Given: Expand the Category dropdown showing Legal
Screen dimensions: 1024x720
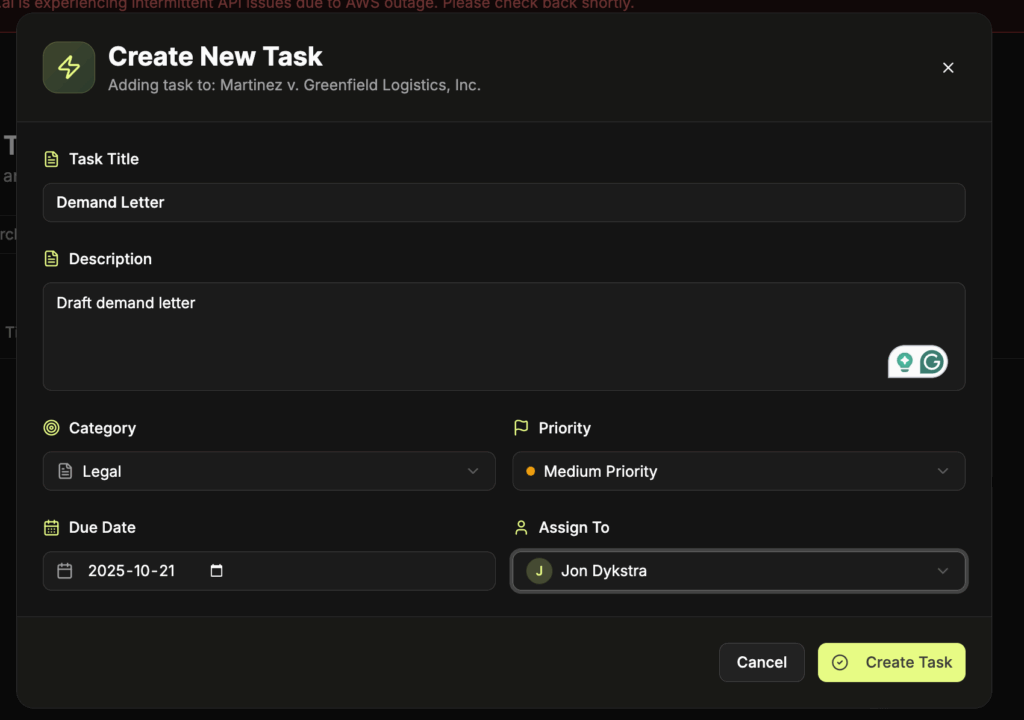Looking at the screenshot, I should pyautogui.click(x=268, y=470).
